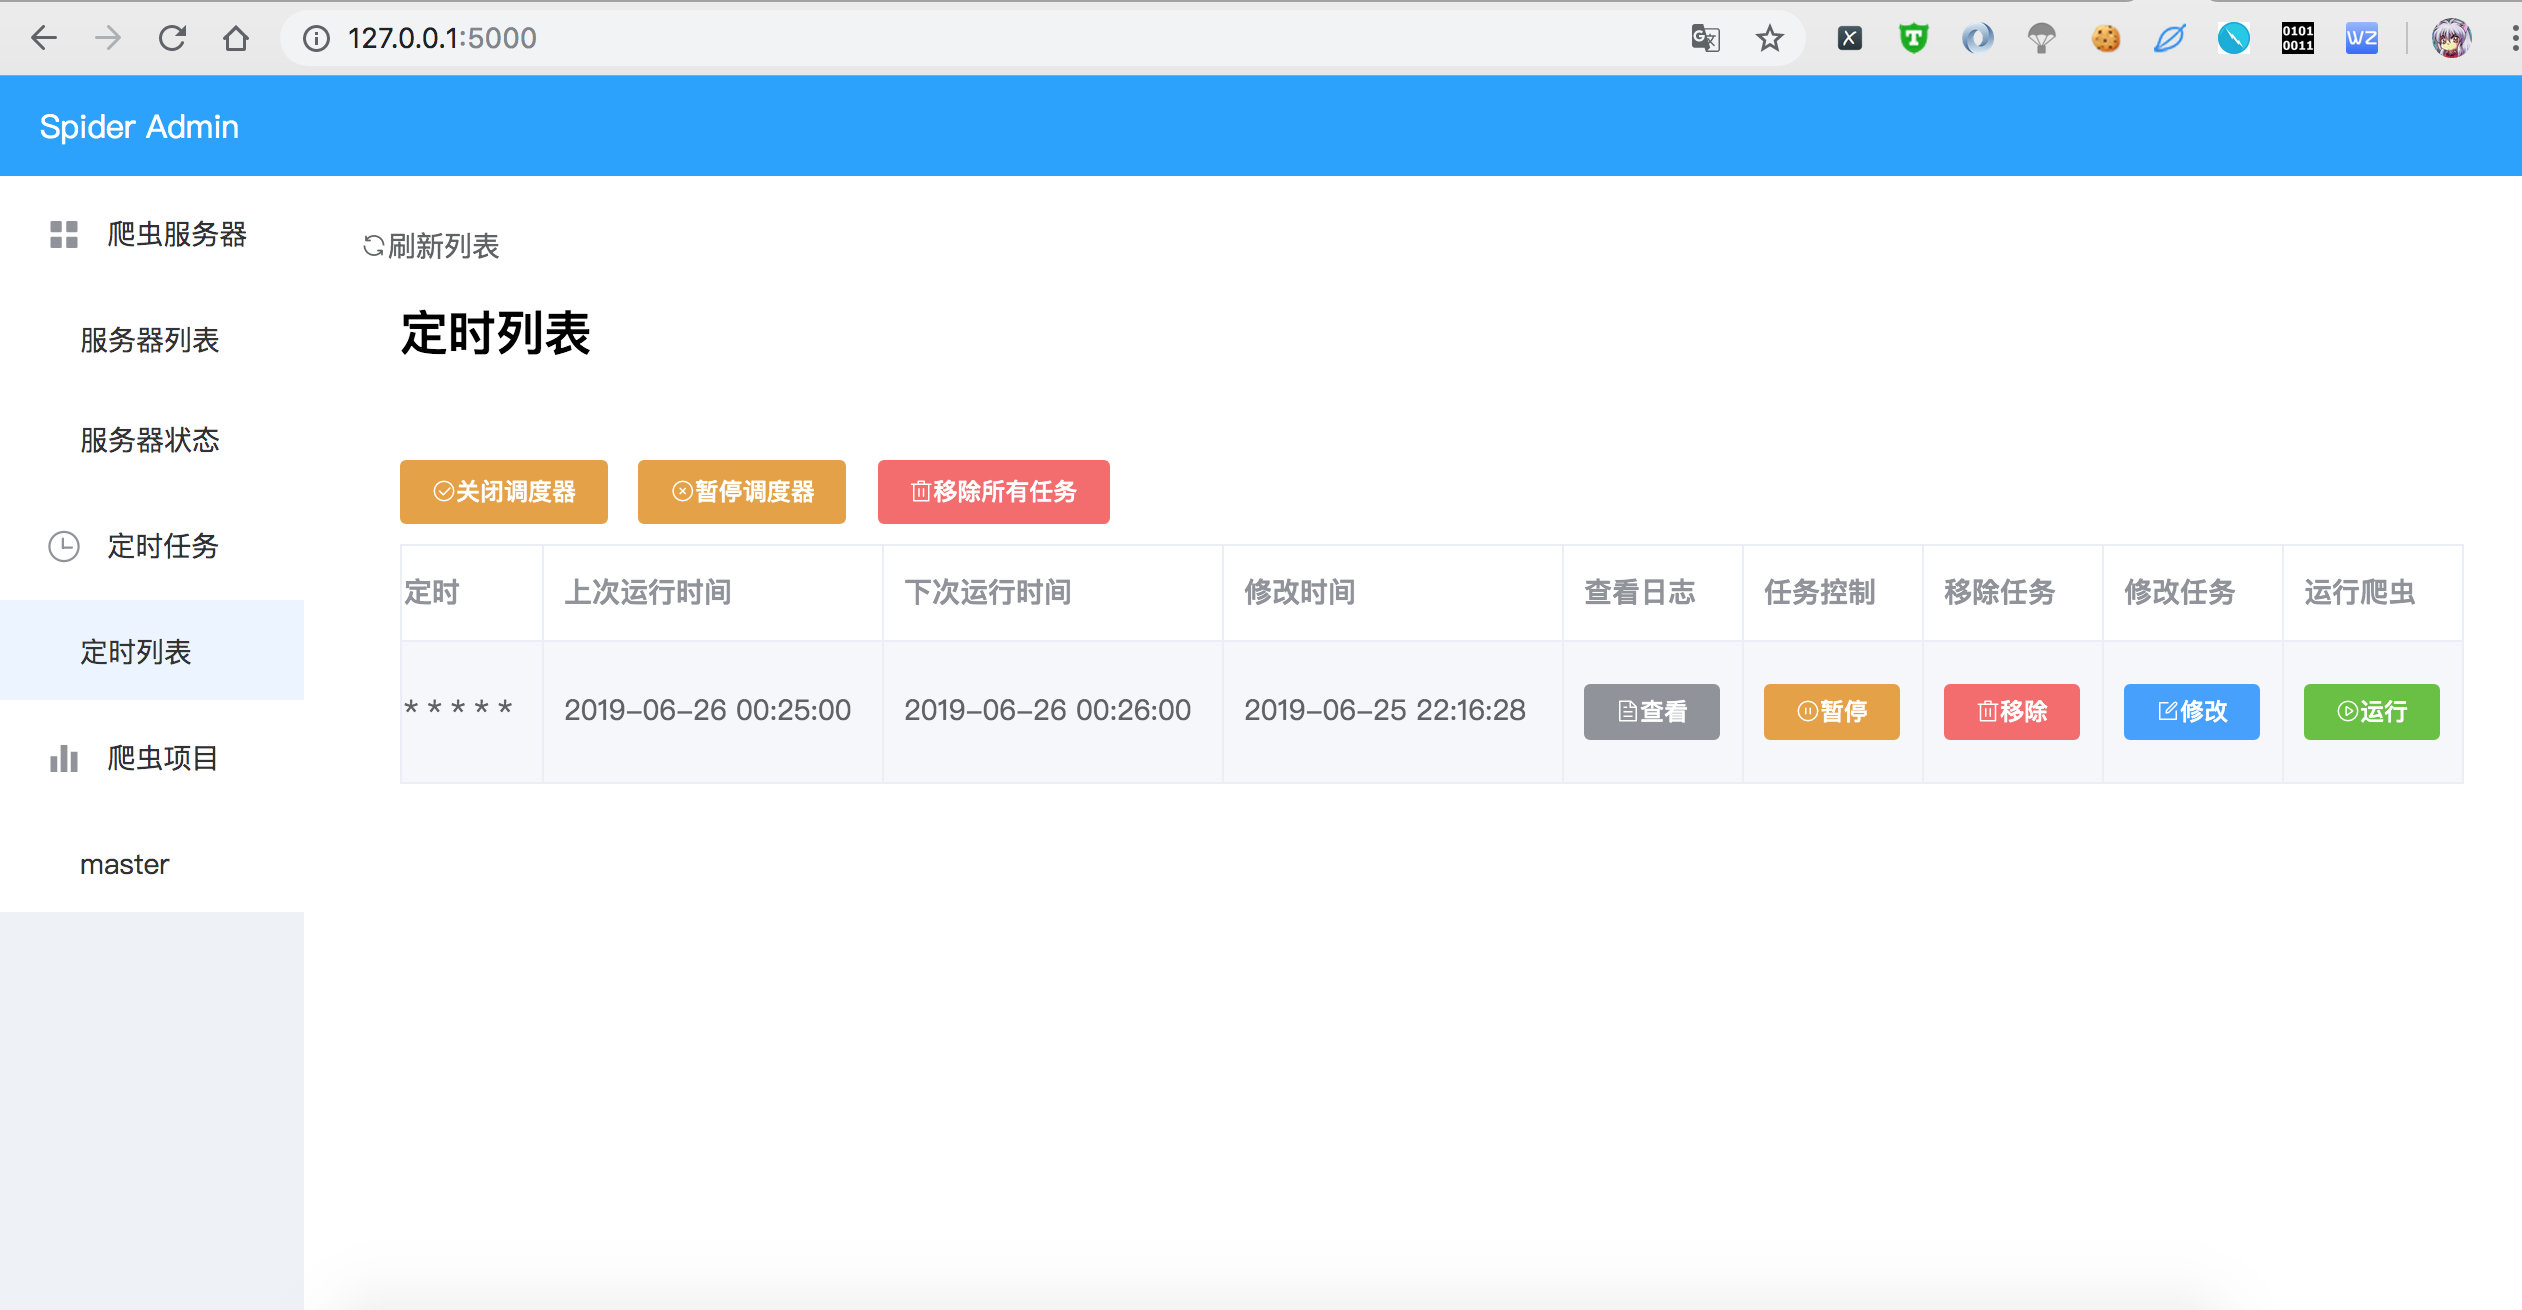Pause the task with 暂停 button
Viewport: 2522px width, 1310px height.
point(1831,712)
